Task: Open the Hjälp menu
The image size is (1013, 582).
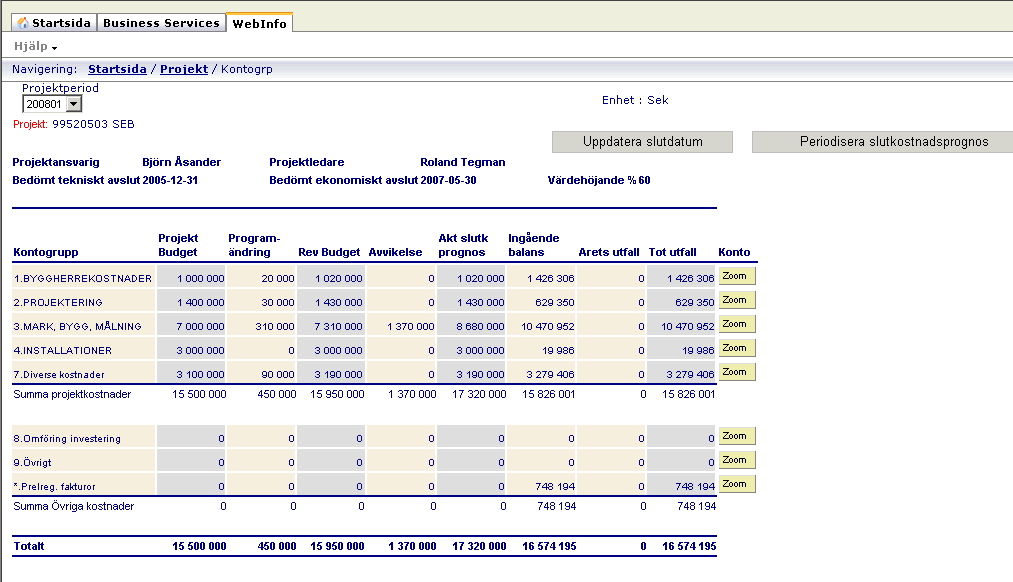Action: coord(36,47)
